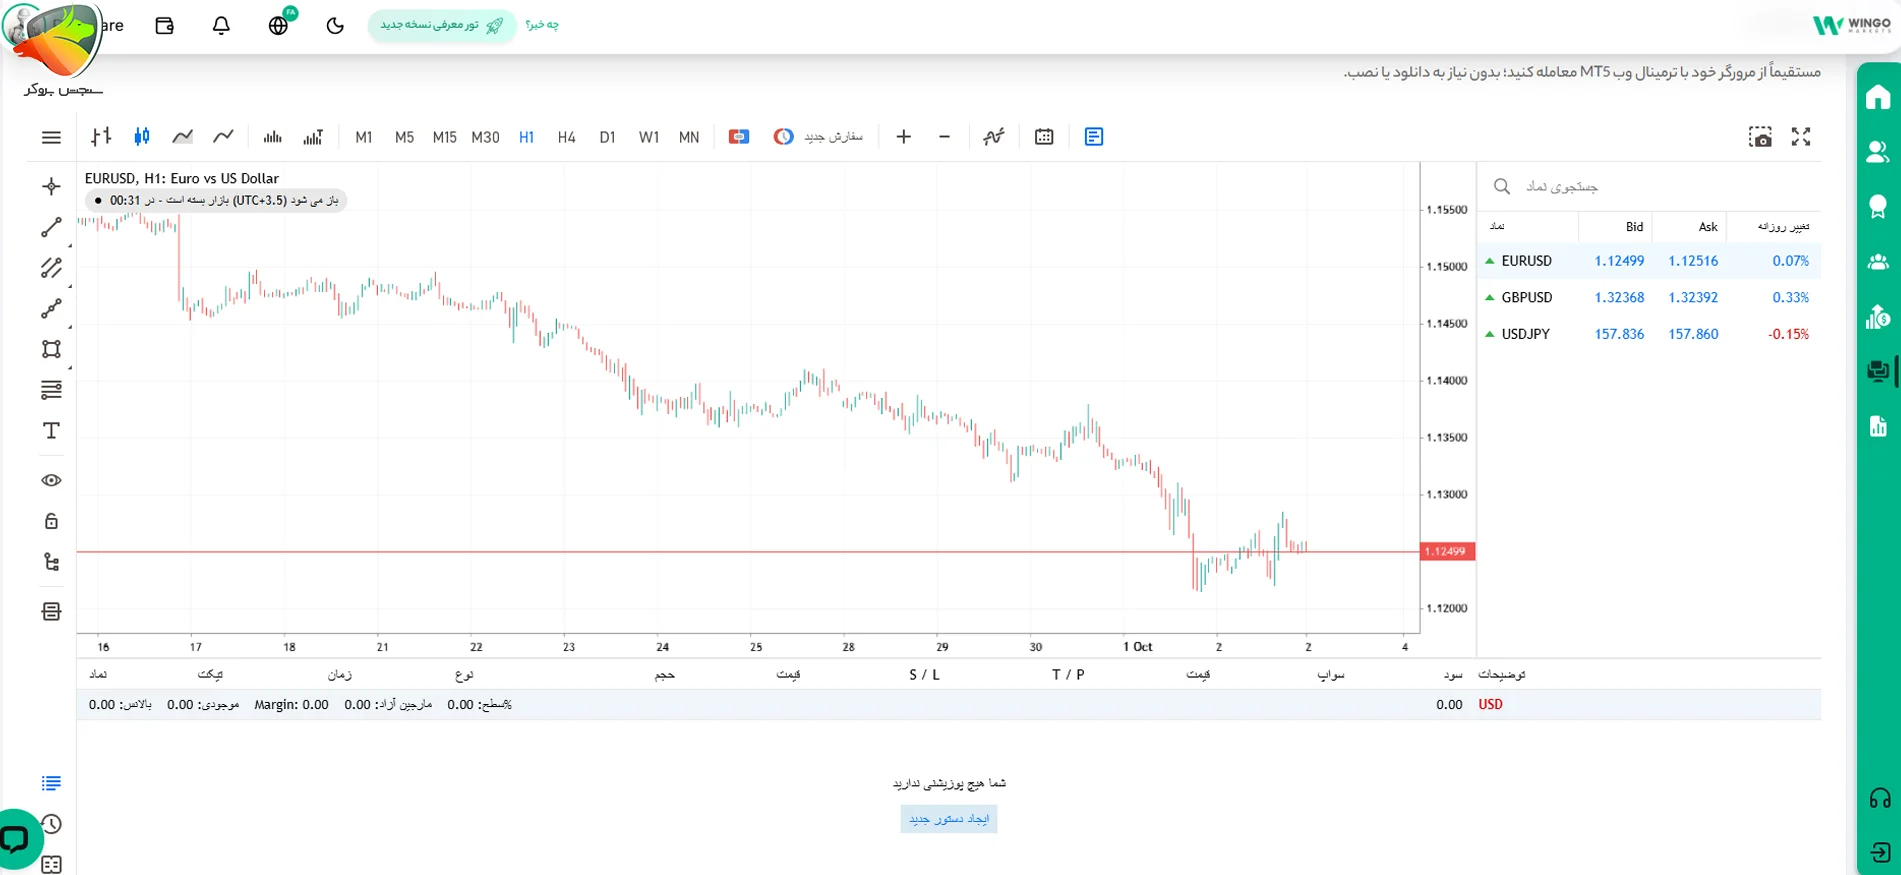Click the ایجاد دستور جدید button
Viewport: 1901px width, 875px height.
tap(949, 819)
